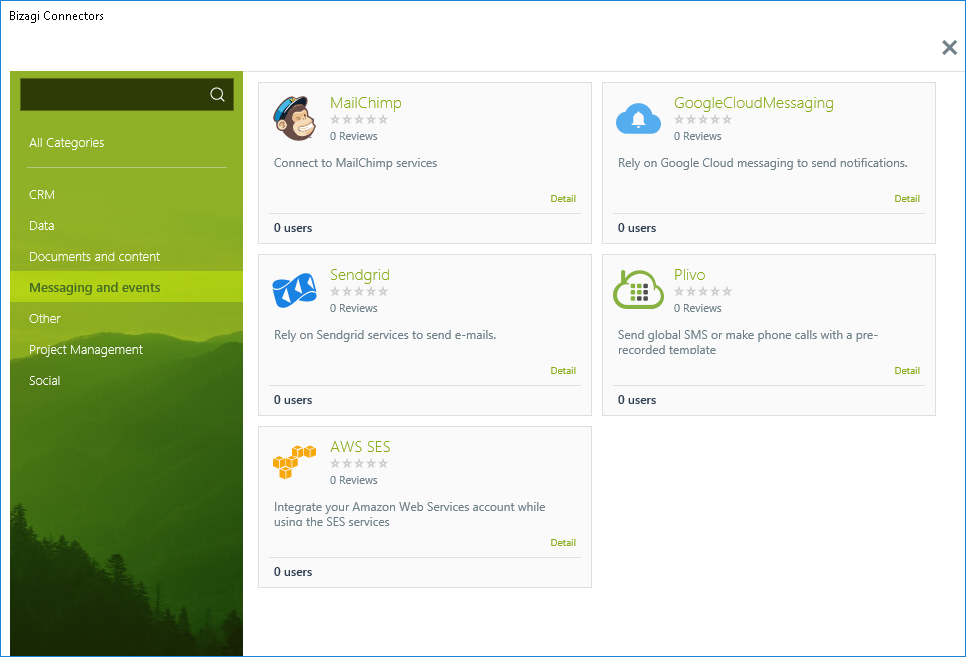View Detail for the AWS SES connector
Image resolution: width=966 pixels, height=657 pixels.
tap(563, 542)
